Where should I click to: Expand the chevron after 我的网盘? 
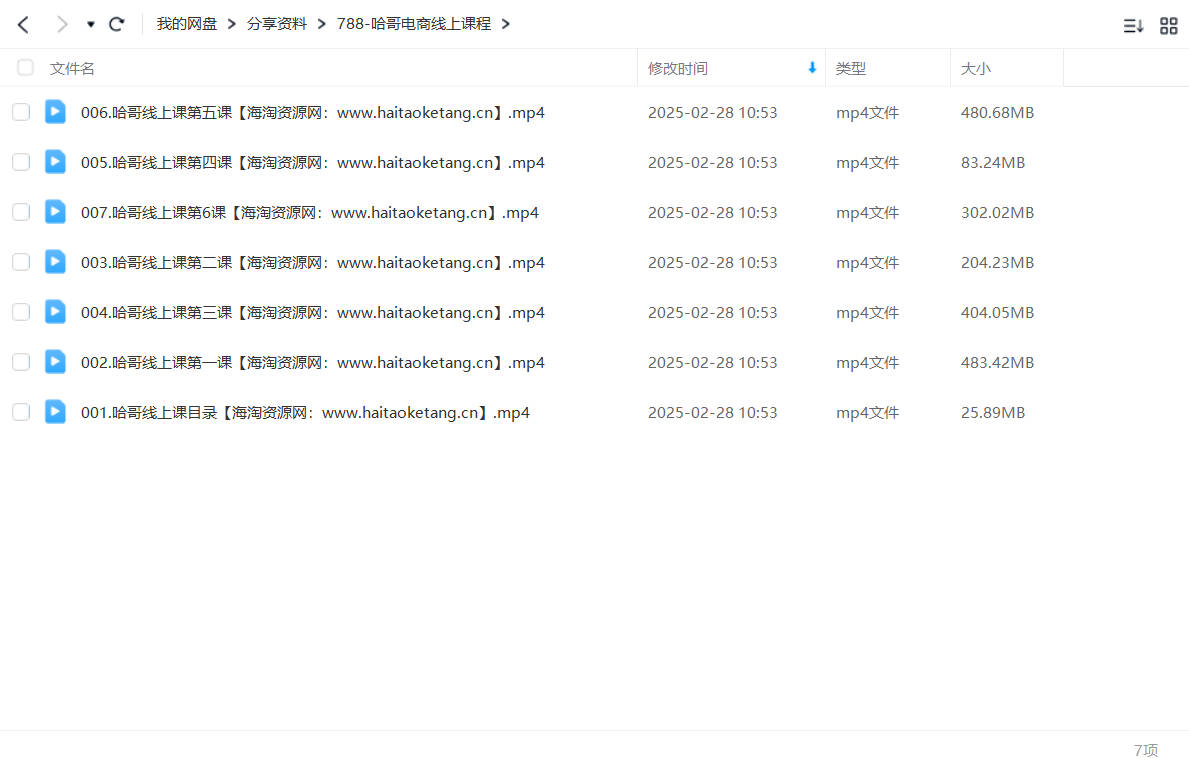pos(232,24)
